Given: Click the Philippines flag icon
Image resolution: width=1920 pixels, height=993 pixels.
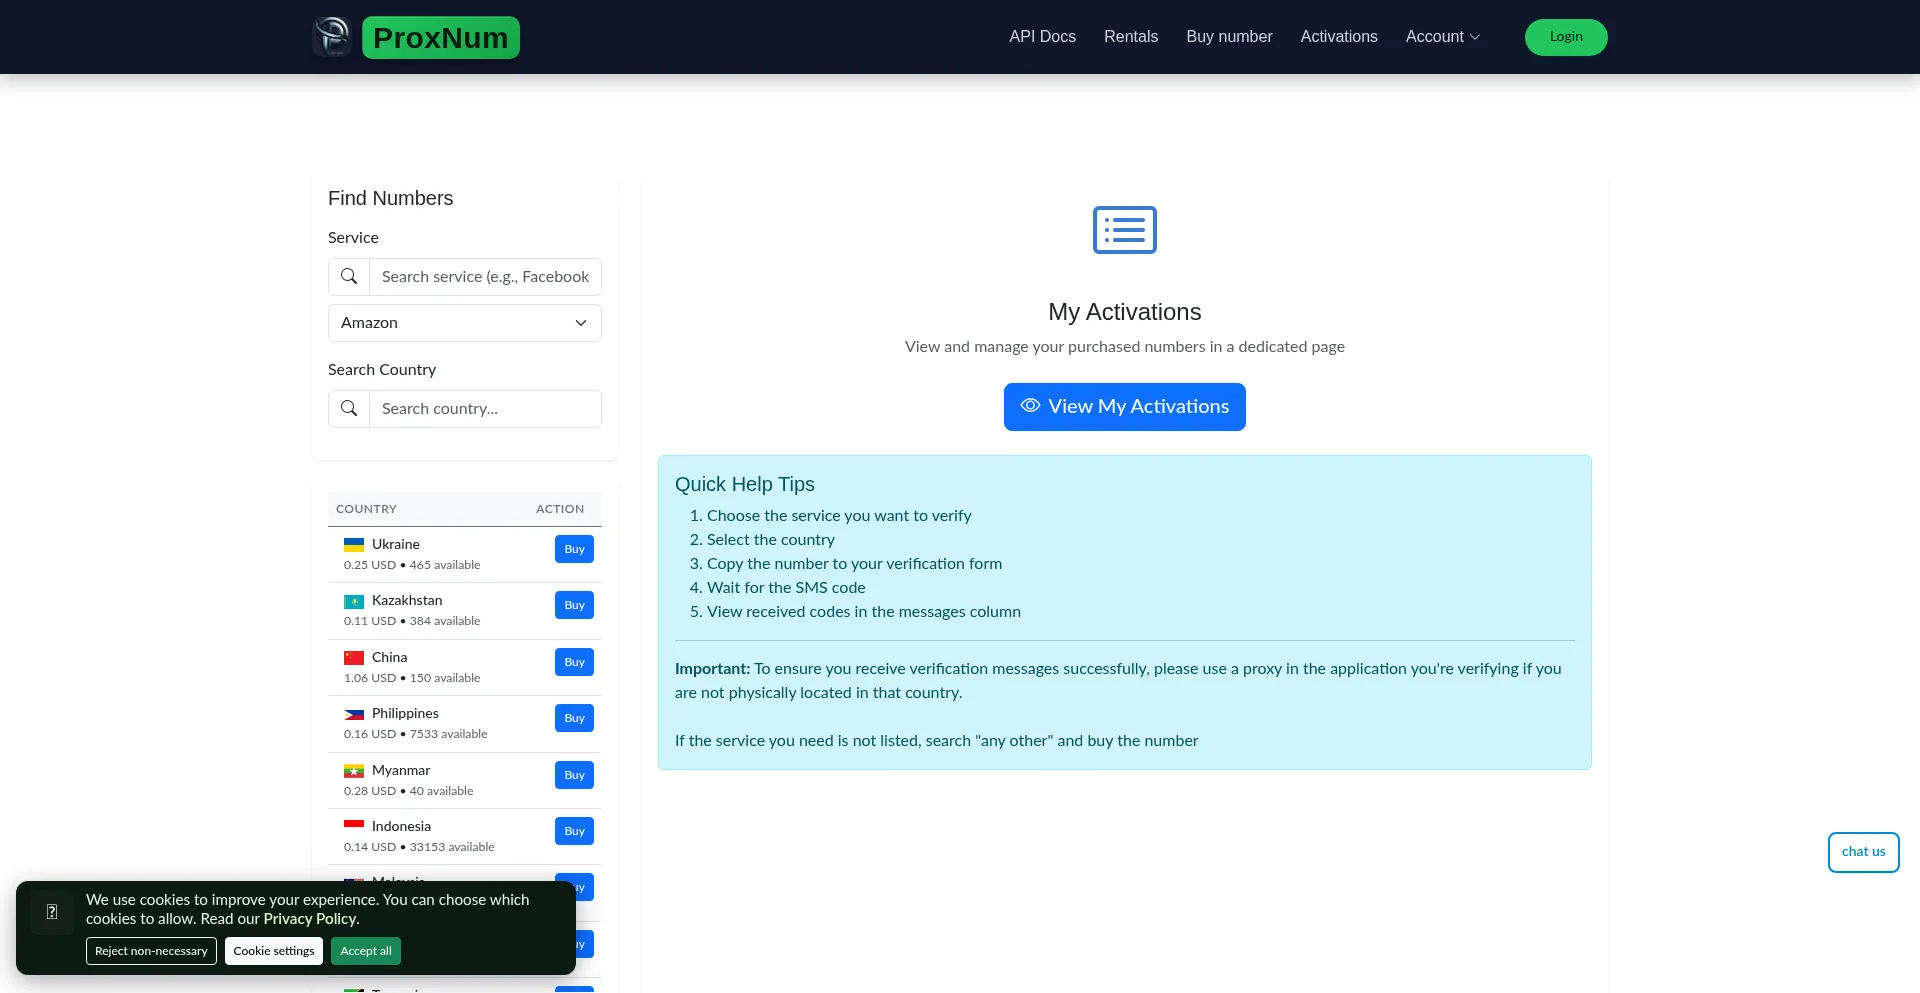Looking at the screenshot, I should coord(354,714).
